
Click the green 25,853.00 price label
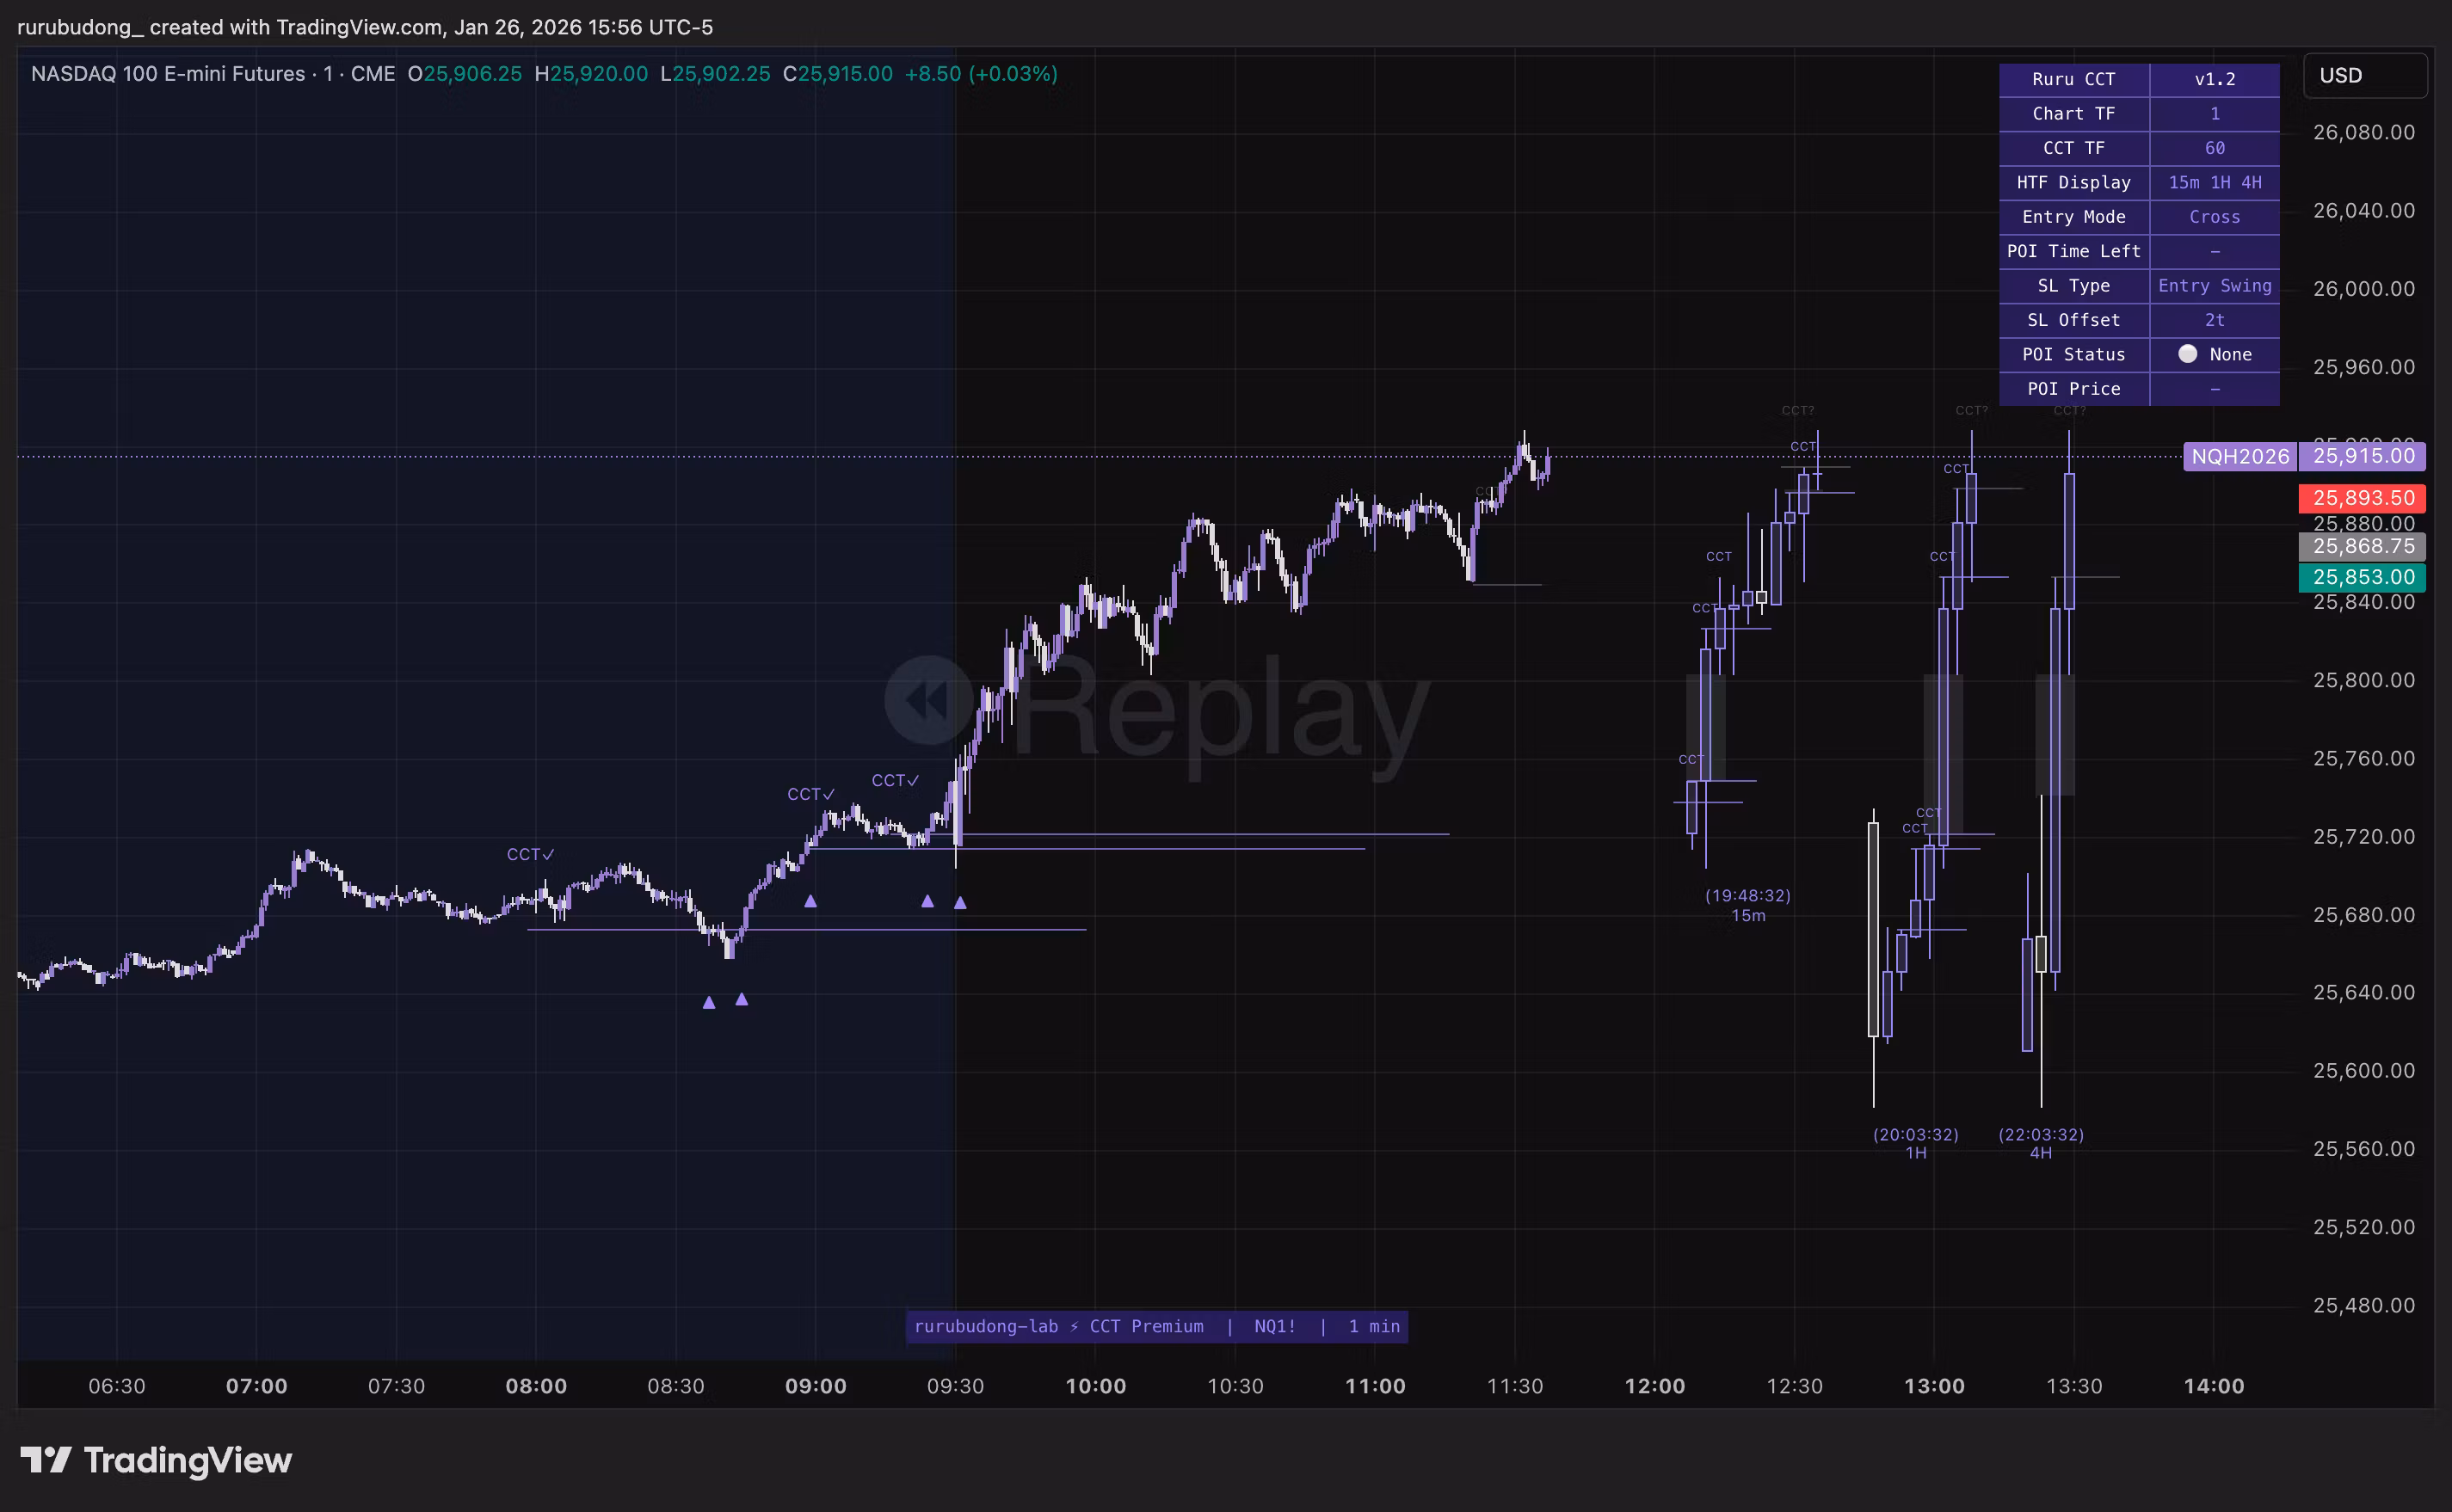[x=2362, y=577]
